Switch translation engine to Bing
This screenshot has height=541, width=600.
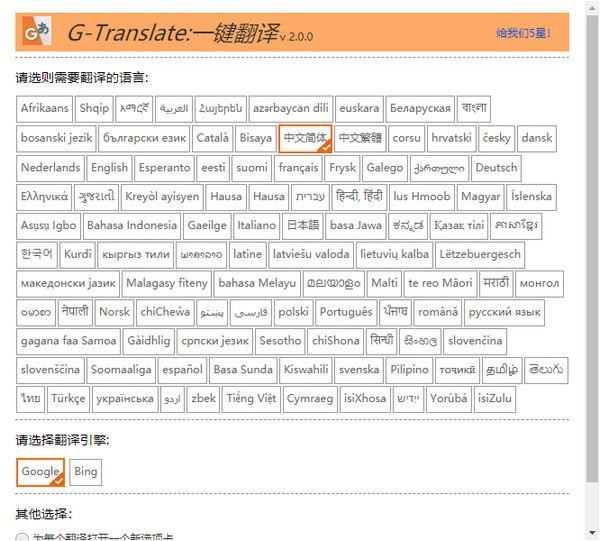[86, 472]
